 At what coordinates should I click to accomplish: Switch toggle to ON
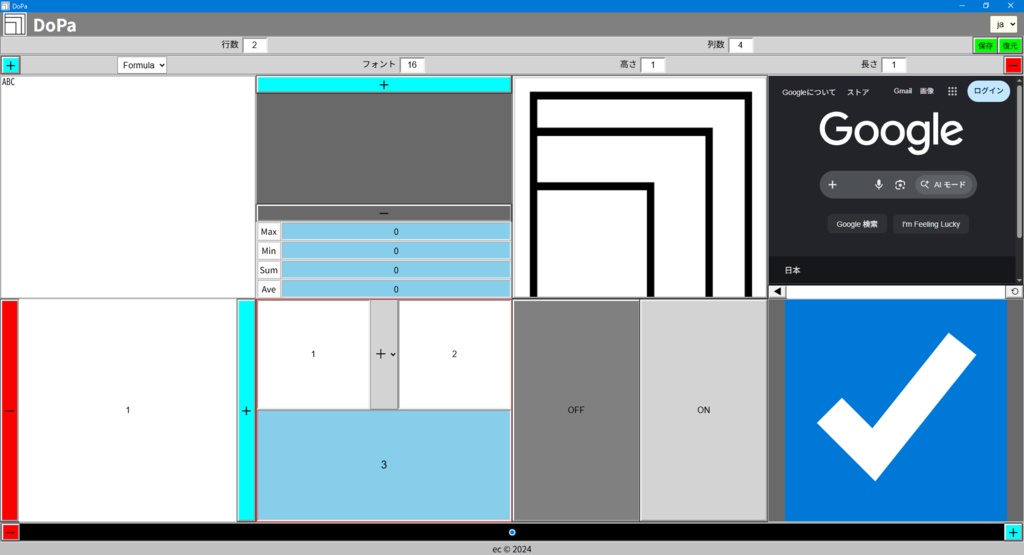703,410
